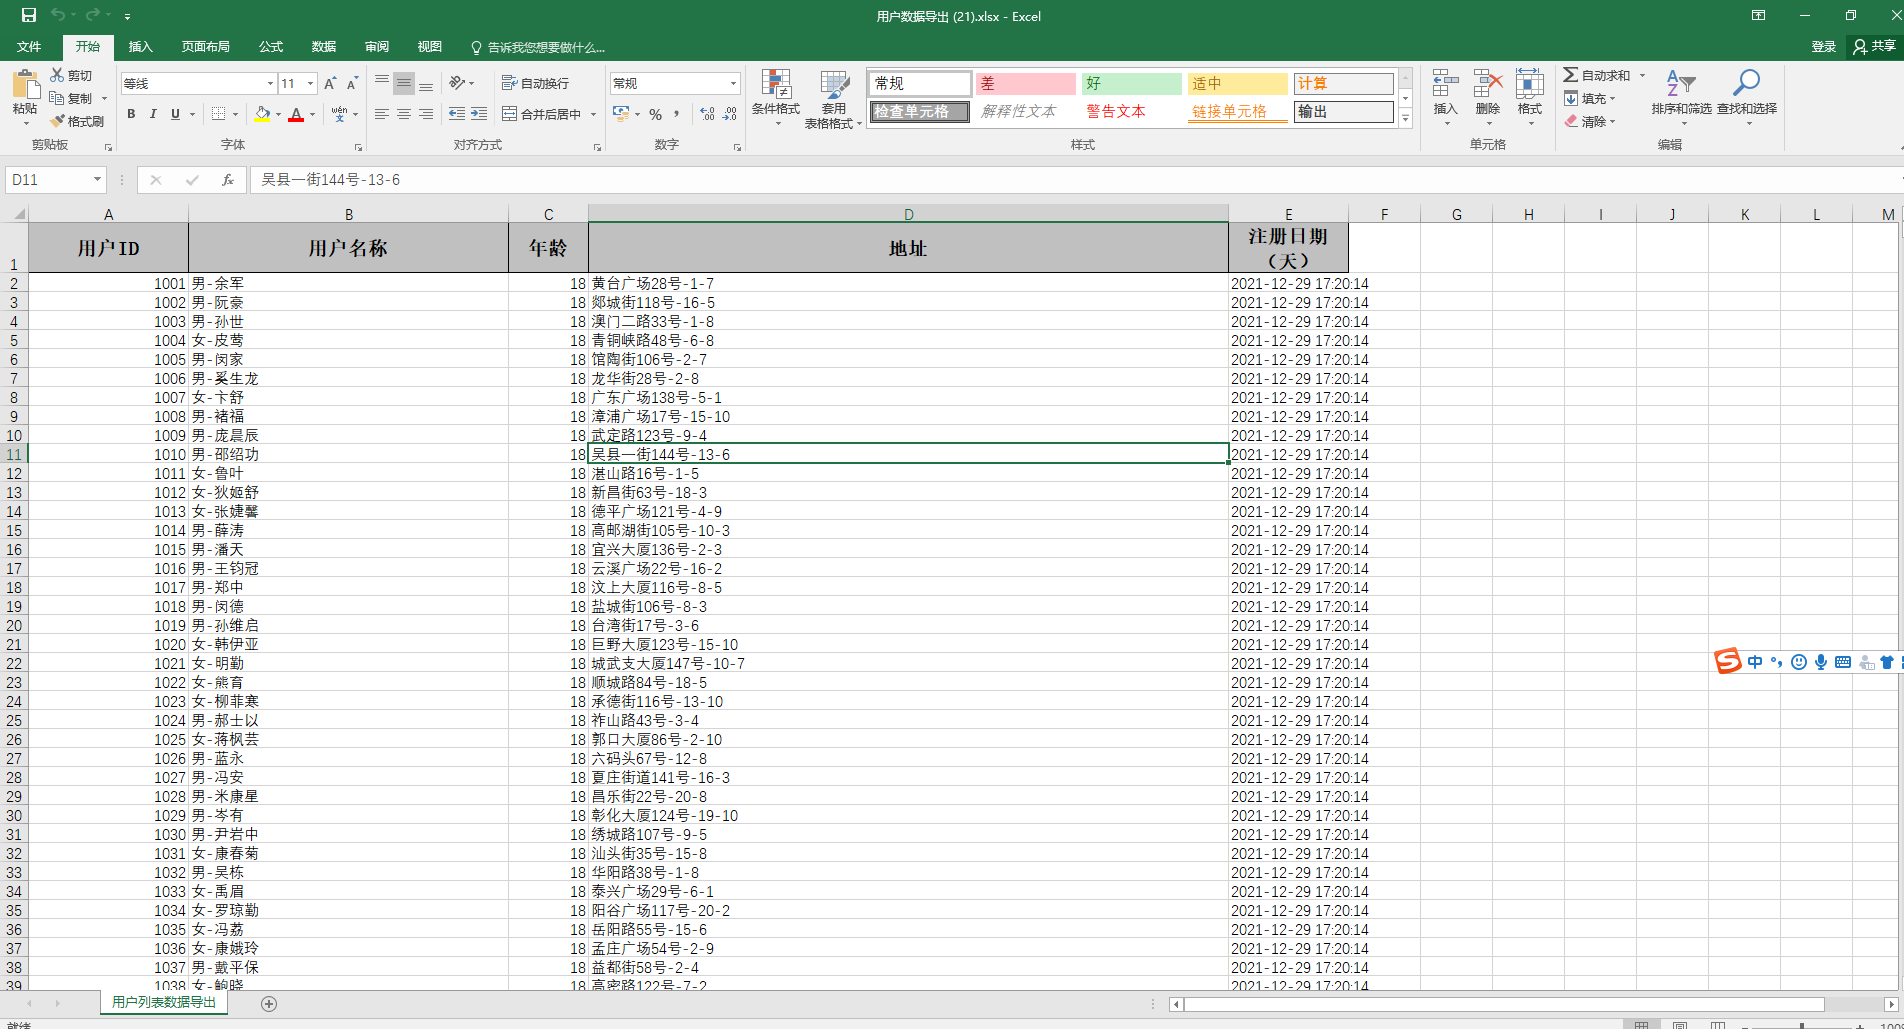Image resolution: width=1904 pixels, height=1029 pixels.
Task: Enable center text alignment
Action: (x=403, y=113)
